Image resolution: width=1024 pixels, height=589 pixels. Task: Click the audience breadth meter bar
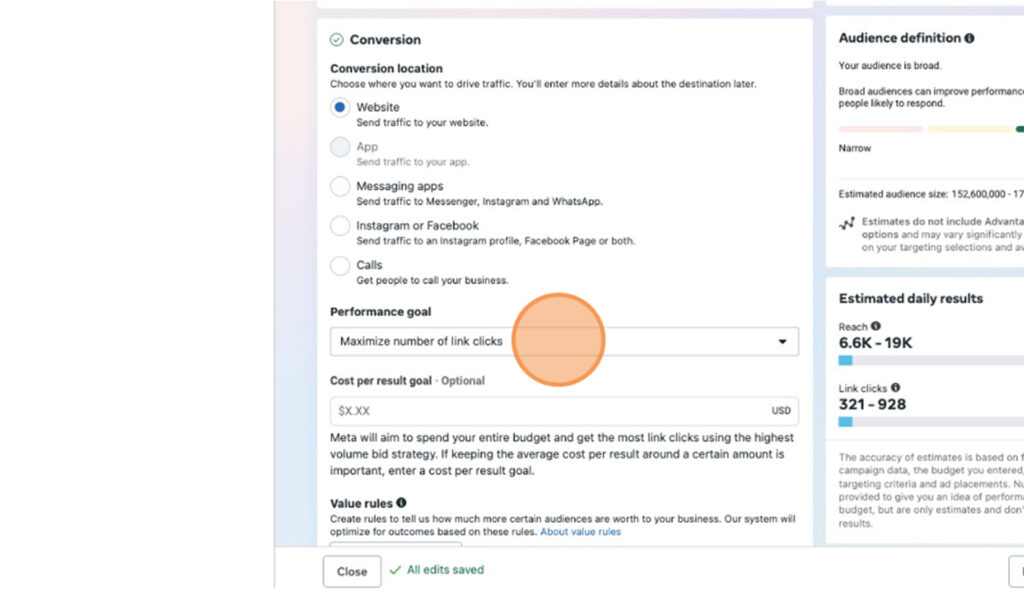tap(930, 129)
